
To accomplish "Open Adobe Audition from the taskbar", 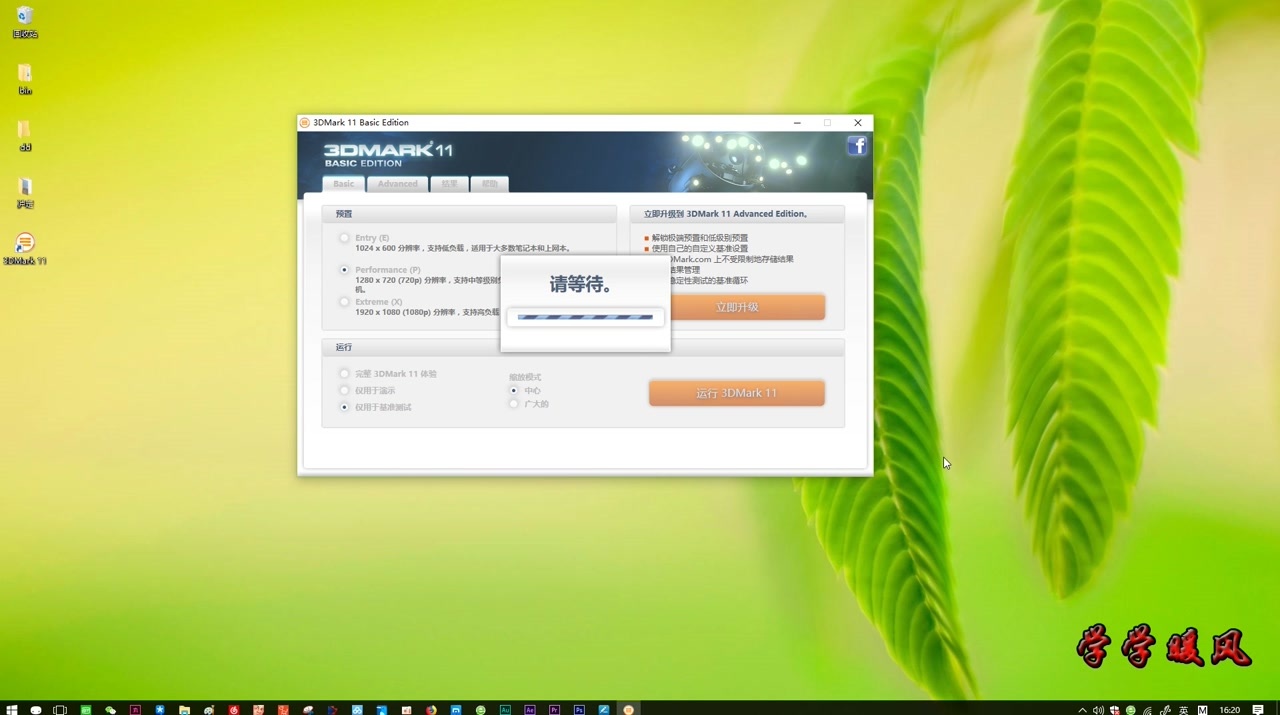I will pyautogui.click(x=505, y=710).
